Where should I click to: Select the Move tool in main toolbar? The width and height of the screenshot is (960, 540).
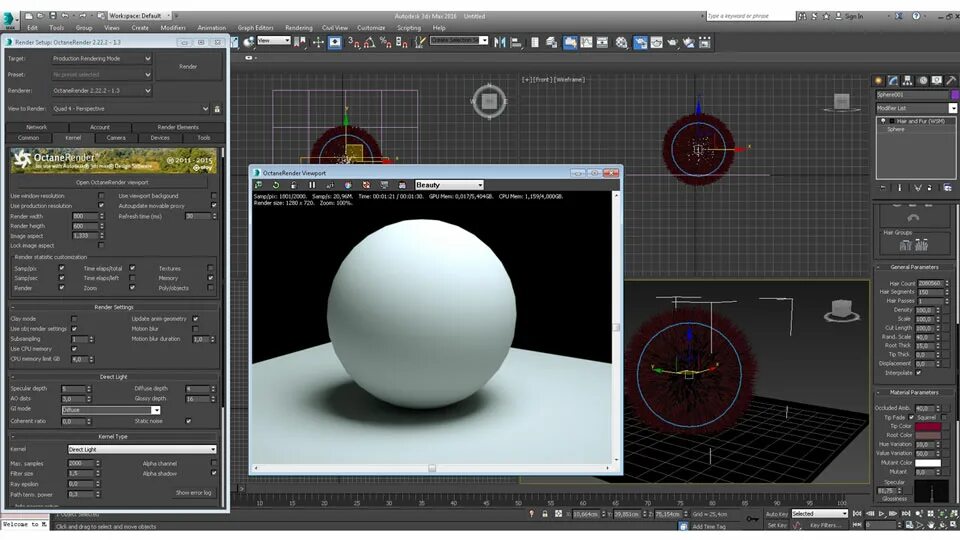[318, 42]
